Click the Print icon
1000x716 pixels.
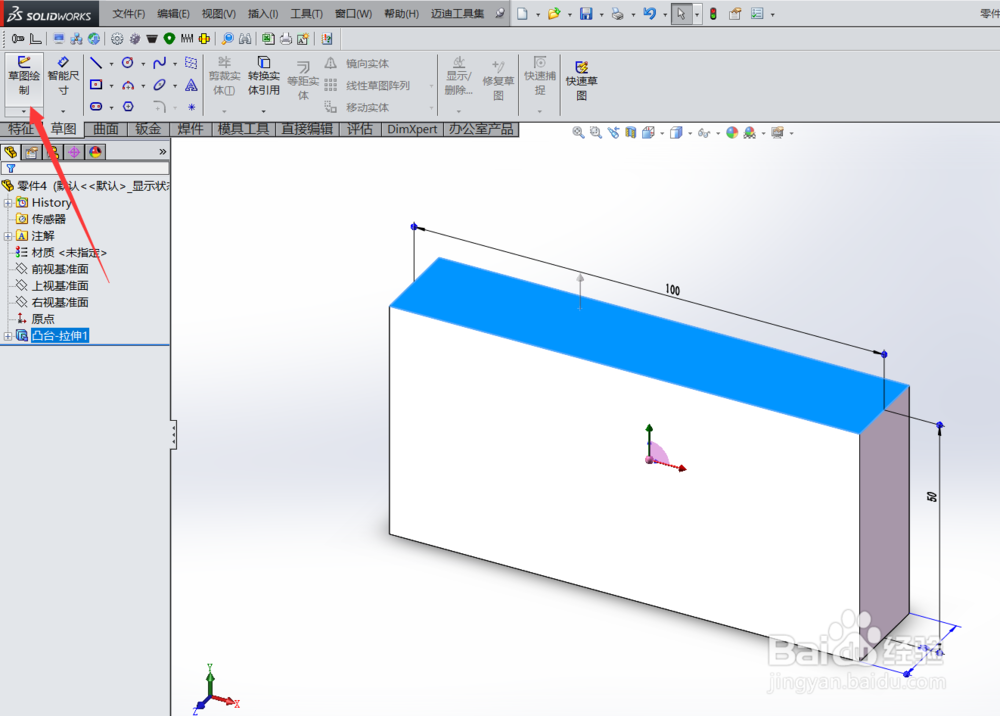[x=617, y=13]
